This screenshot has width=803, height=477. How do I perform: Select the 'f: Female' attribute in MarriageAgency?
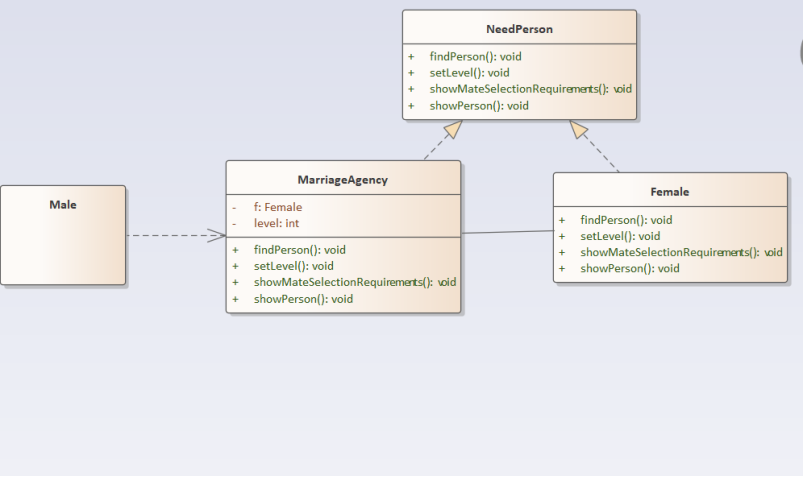click(x=278, y=207)
